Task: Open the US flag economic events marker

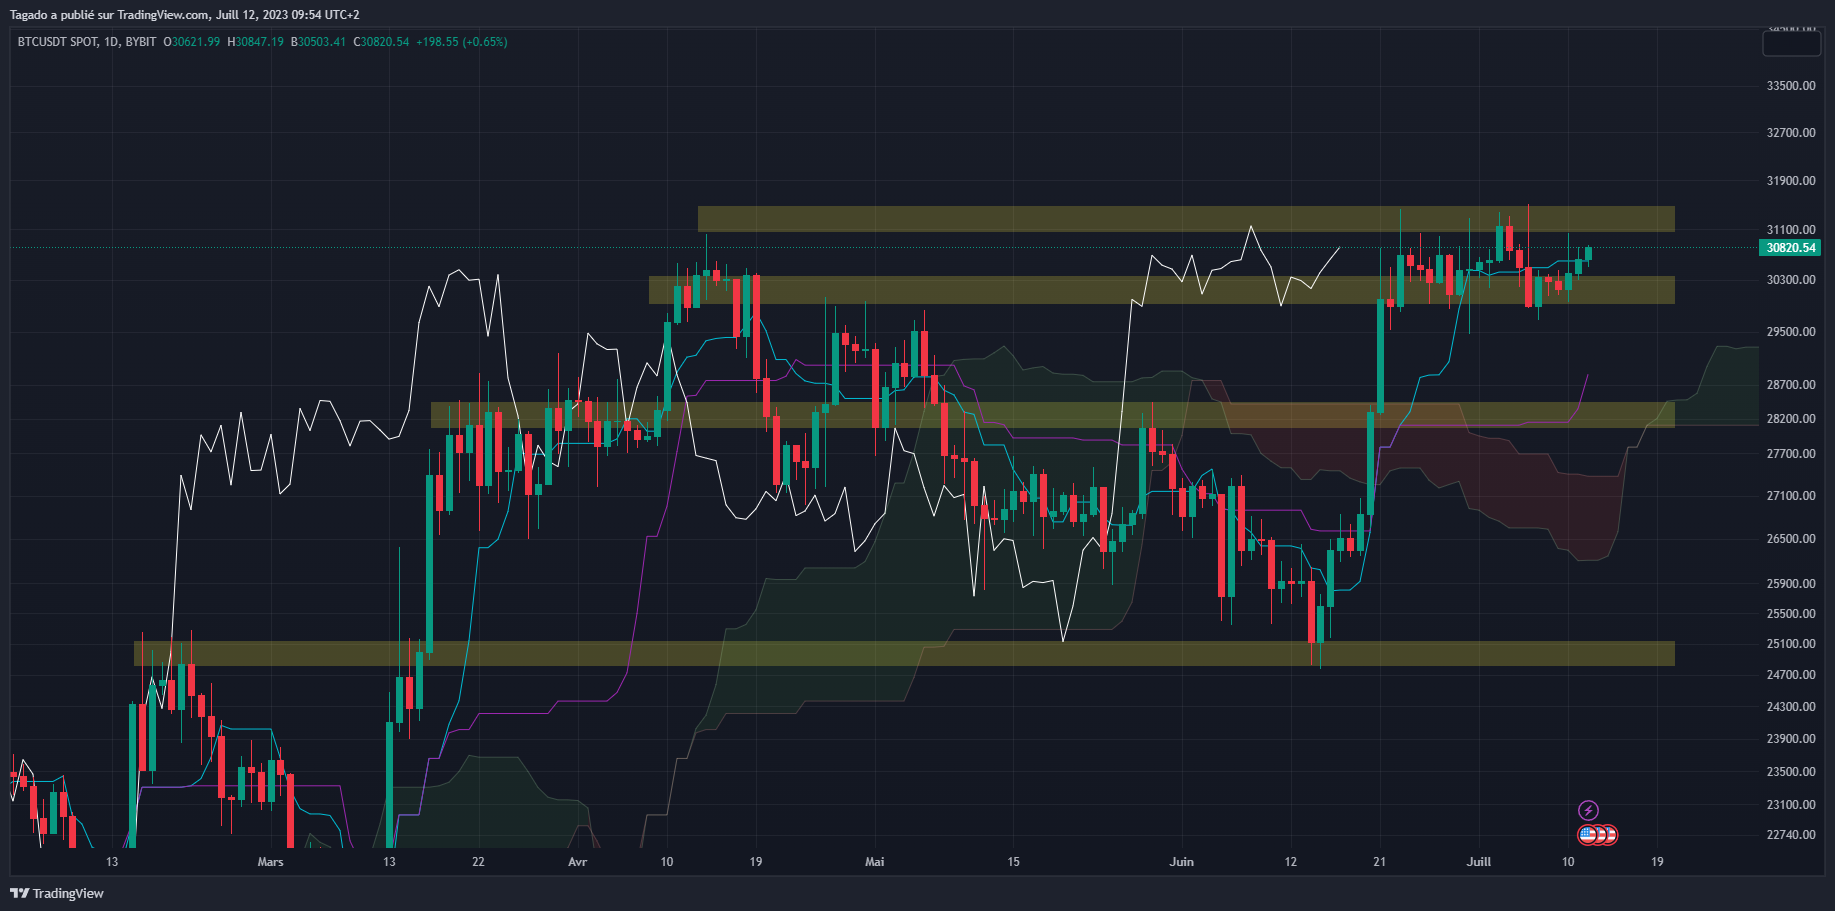Action: [x=1588, y=834]
